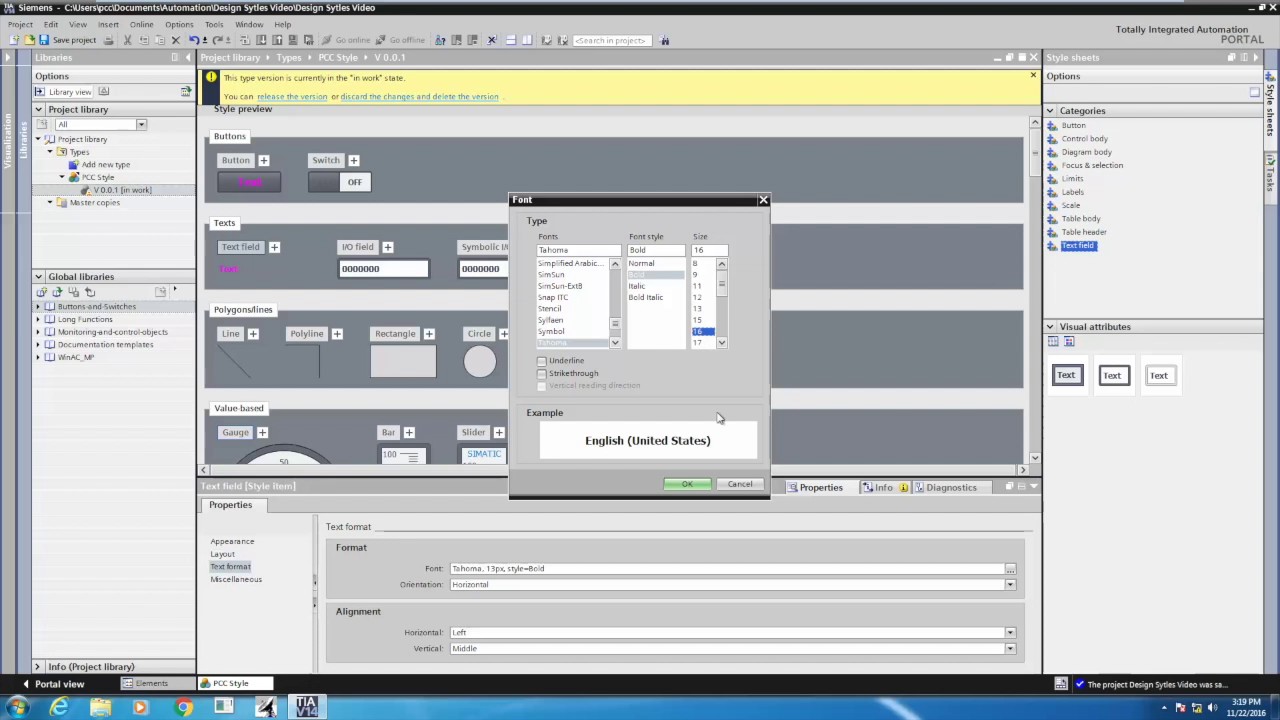Image resolution: width=1280 pixels, height=720 pixels.
Task: Enable the Strikethrough checkbox
Action: click(x=542, y=374)
